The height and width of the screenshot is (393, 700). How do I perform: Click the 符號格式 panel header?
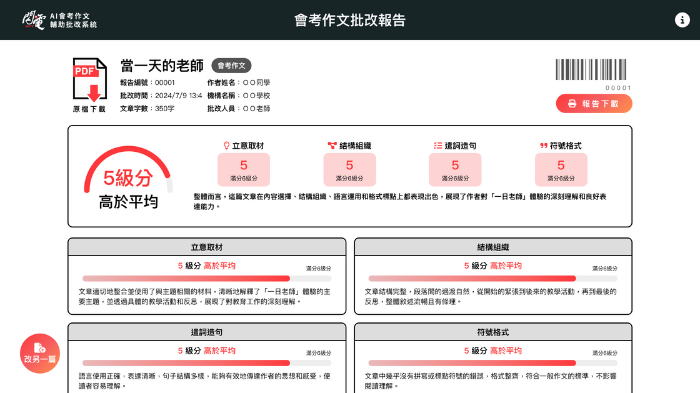click(x=493, y=332)
